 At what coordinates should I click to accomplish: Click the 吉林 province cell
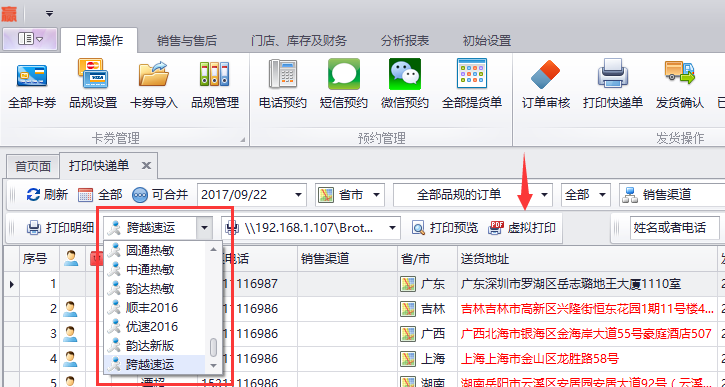[x=428, y=308]
